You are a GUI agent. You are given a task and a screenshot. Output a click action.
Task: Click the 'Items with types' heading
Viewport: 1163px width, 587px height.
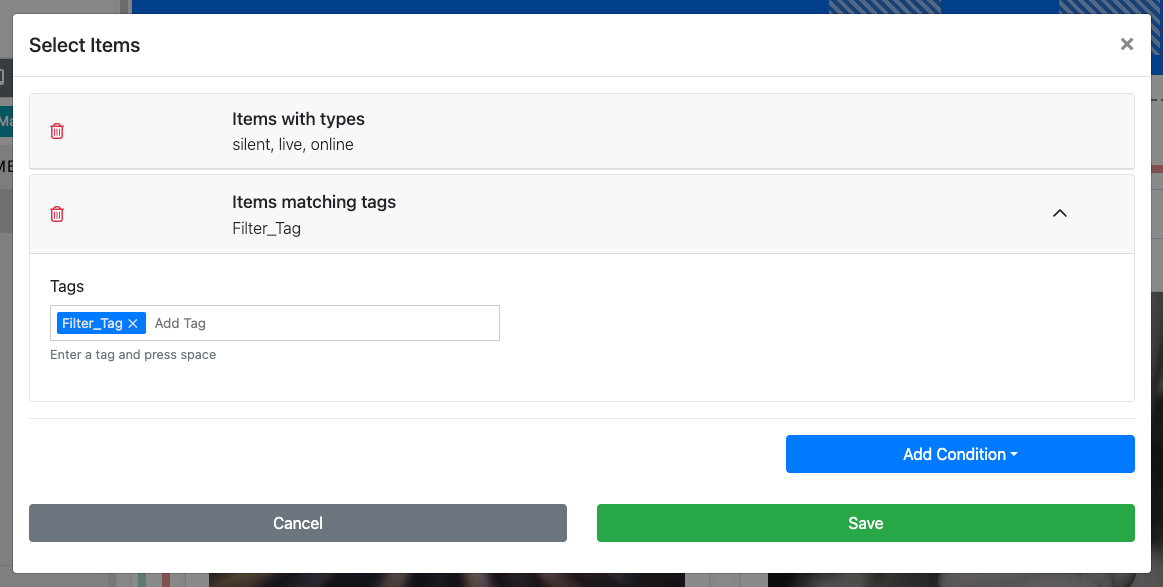[298, 119]
